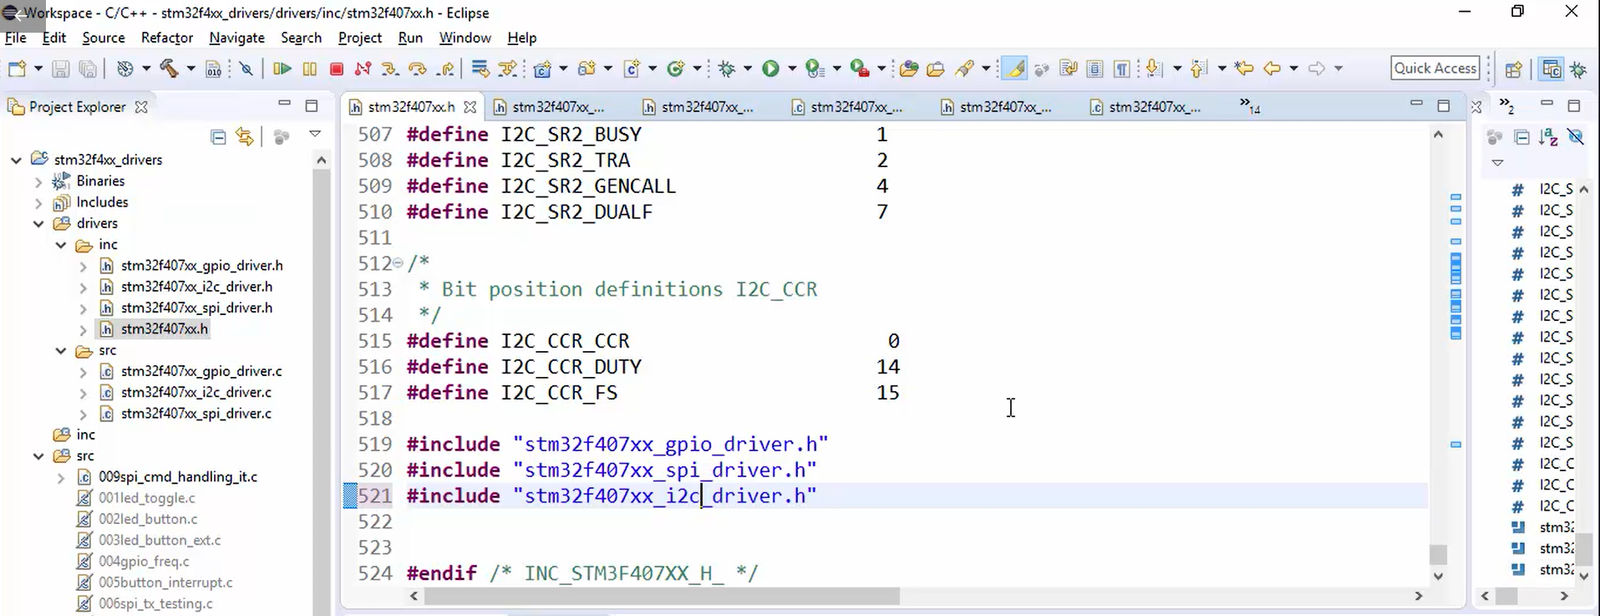Click the Last Edit Location icon

point(1244,69)
